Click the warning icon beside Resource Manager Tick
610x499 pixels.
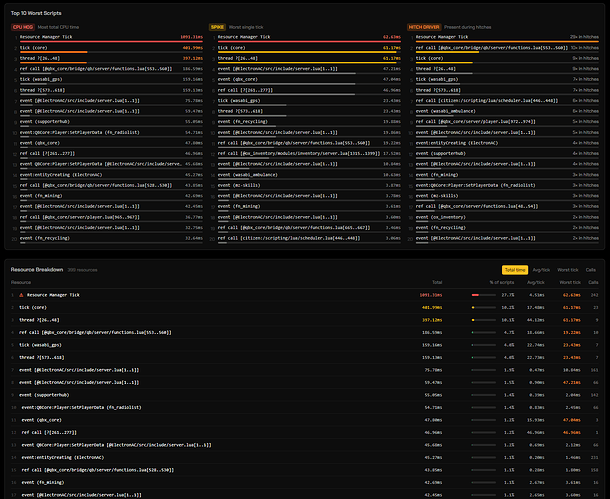click(x=21, y=295)
